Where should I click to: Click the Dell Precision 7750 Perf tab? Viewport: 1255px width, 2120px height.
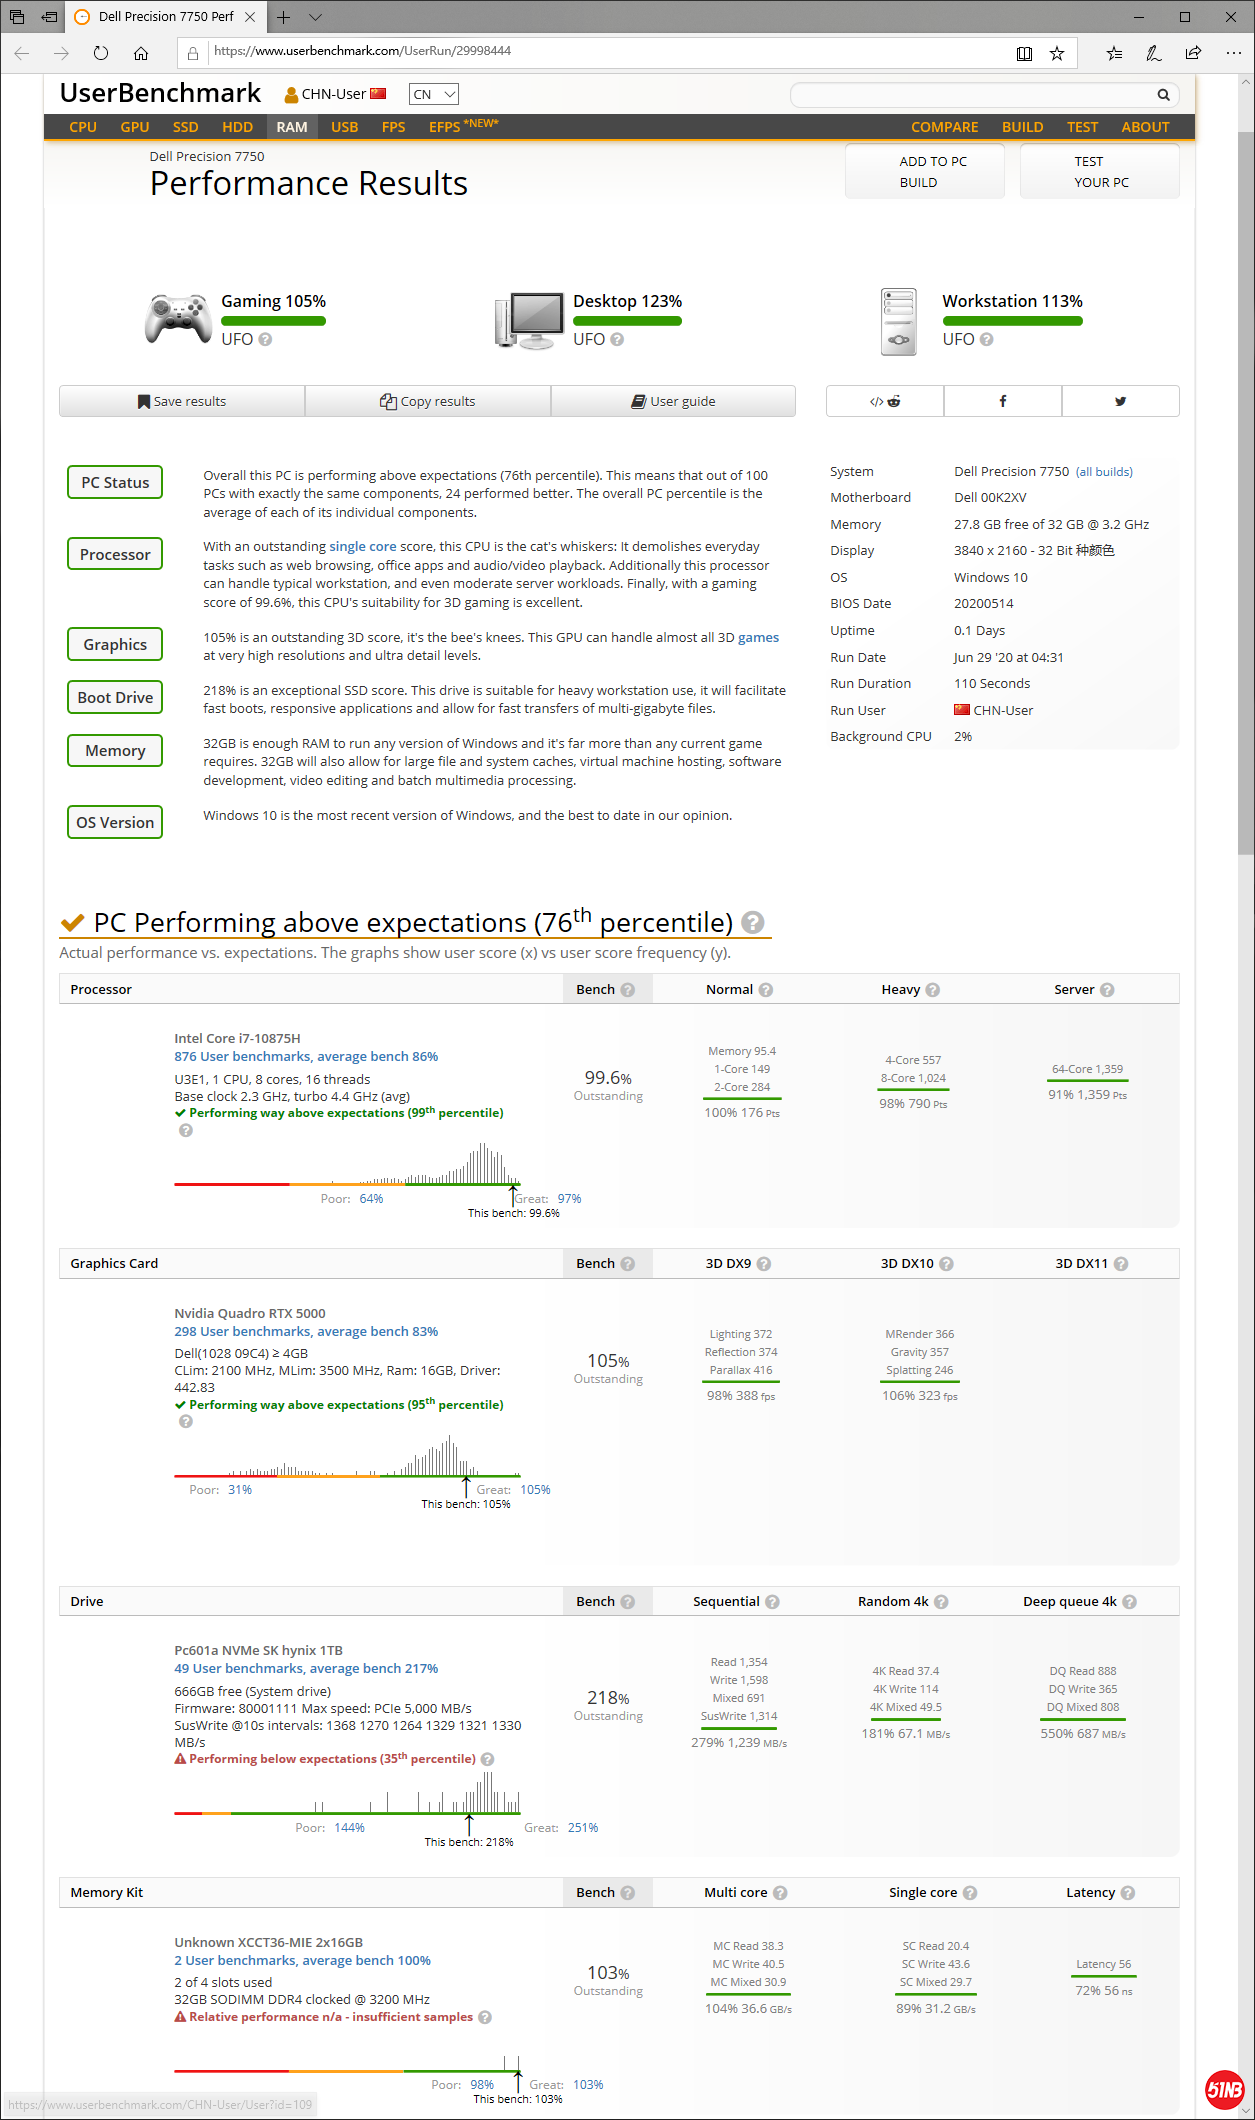coord(166,17)
